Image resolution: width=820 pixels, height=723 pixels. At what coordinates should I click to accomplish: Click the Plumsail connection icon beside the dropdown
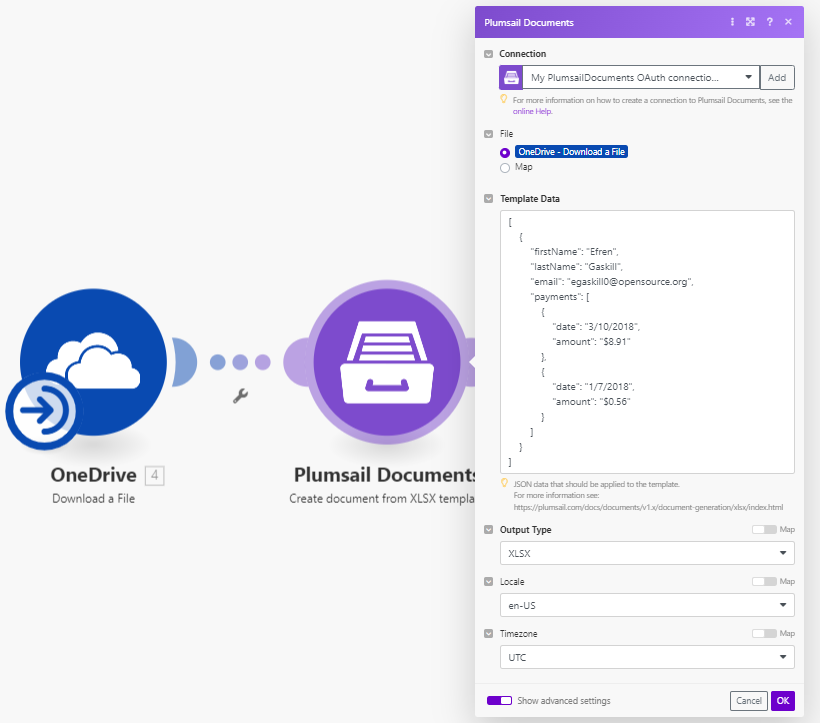[x=511, y=77]
